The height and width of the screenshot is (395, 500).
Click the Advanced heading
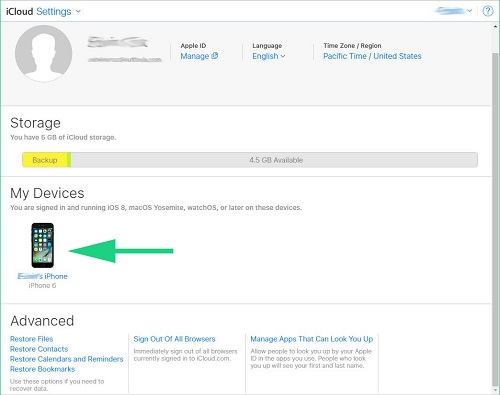coord(42,321)
